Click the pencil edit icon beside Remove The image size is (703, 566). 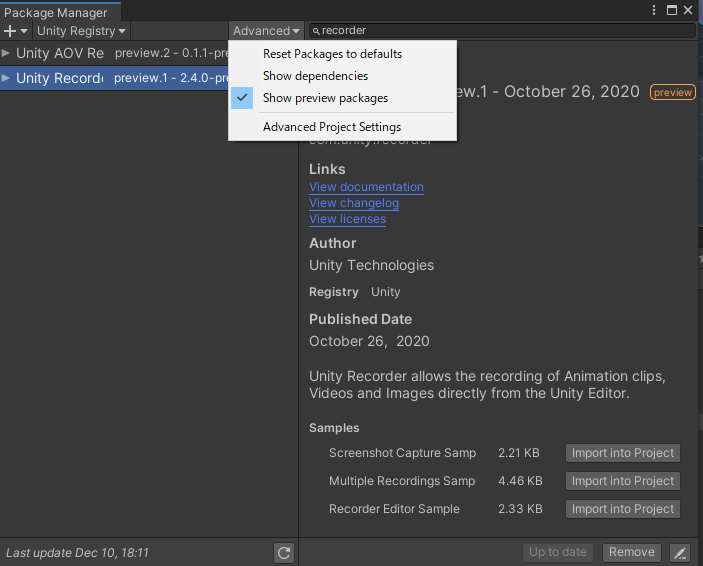680,552
